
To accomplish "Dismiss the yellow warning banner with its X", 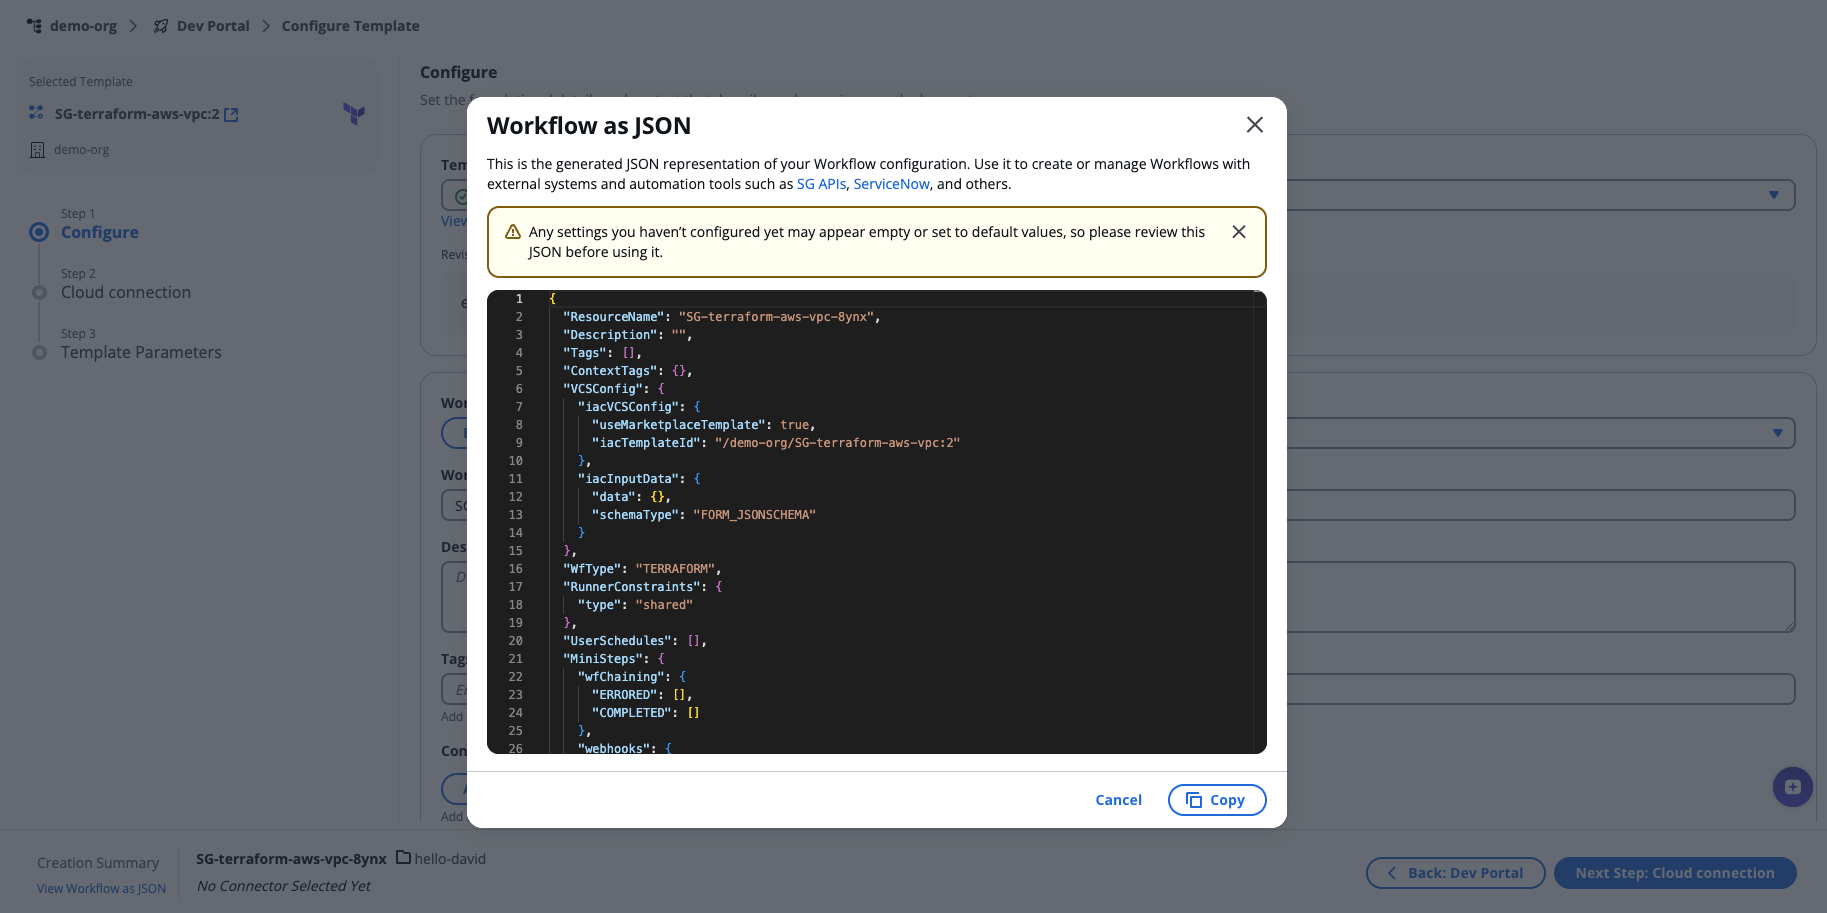I will pyautogui.click(x=1239, y=231).
